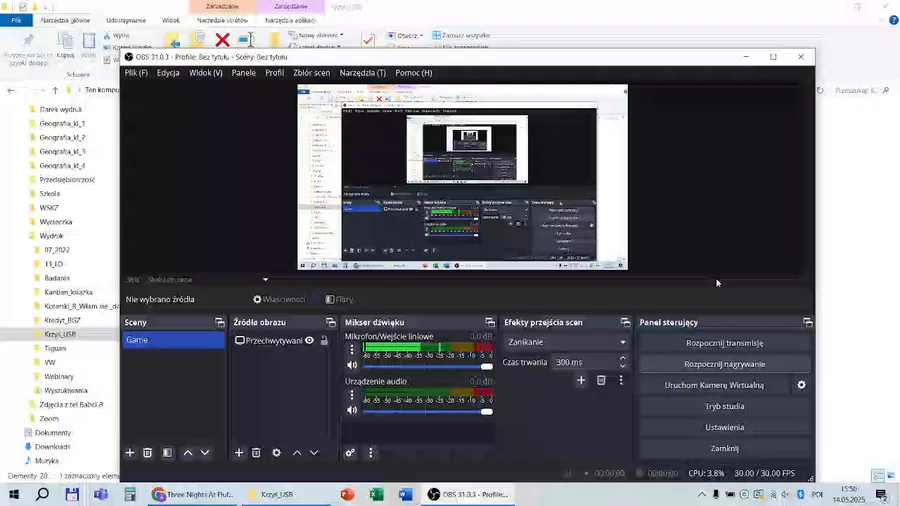The height and width of the screenshot is (506, 900).
Task: Open preview scaling dropdown arrow
Action: click(x=265, y=279)
